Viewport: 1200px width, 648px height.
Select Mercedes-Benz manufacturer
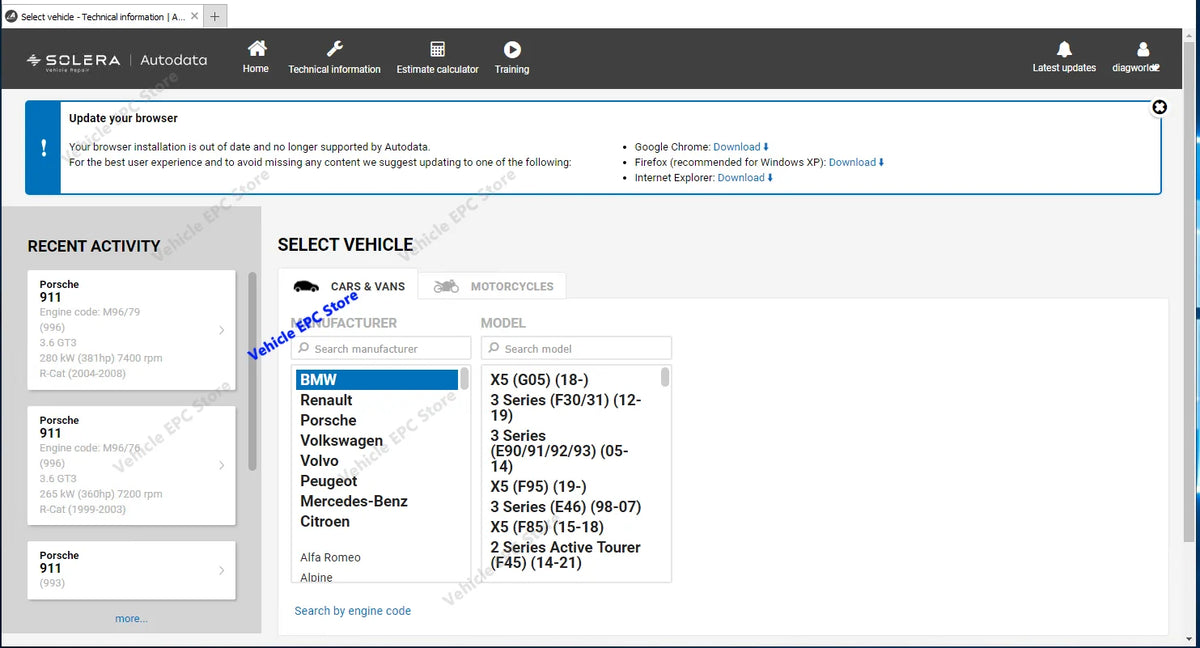pos(354,501)
